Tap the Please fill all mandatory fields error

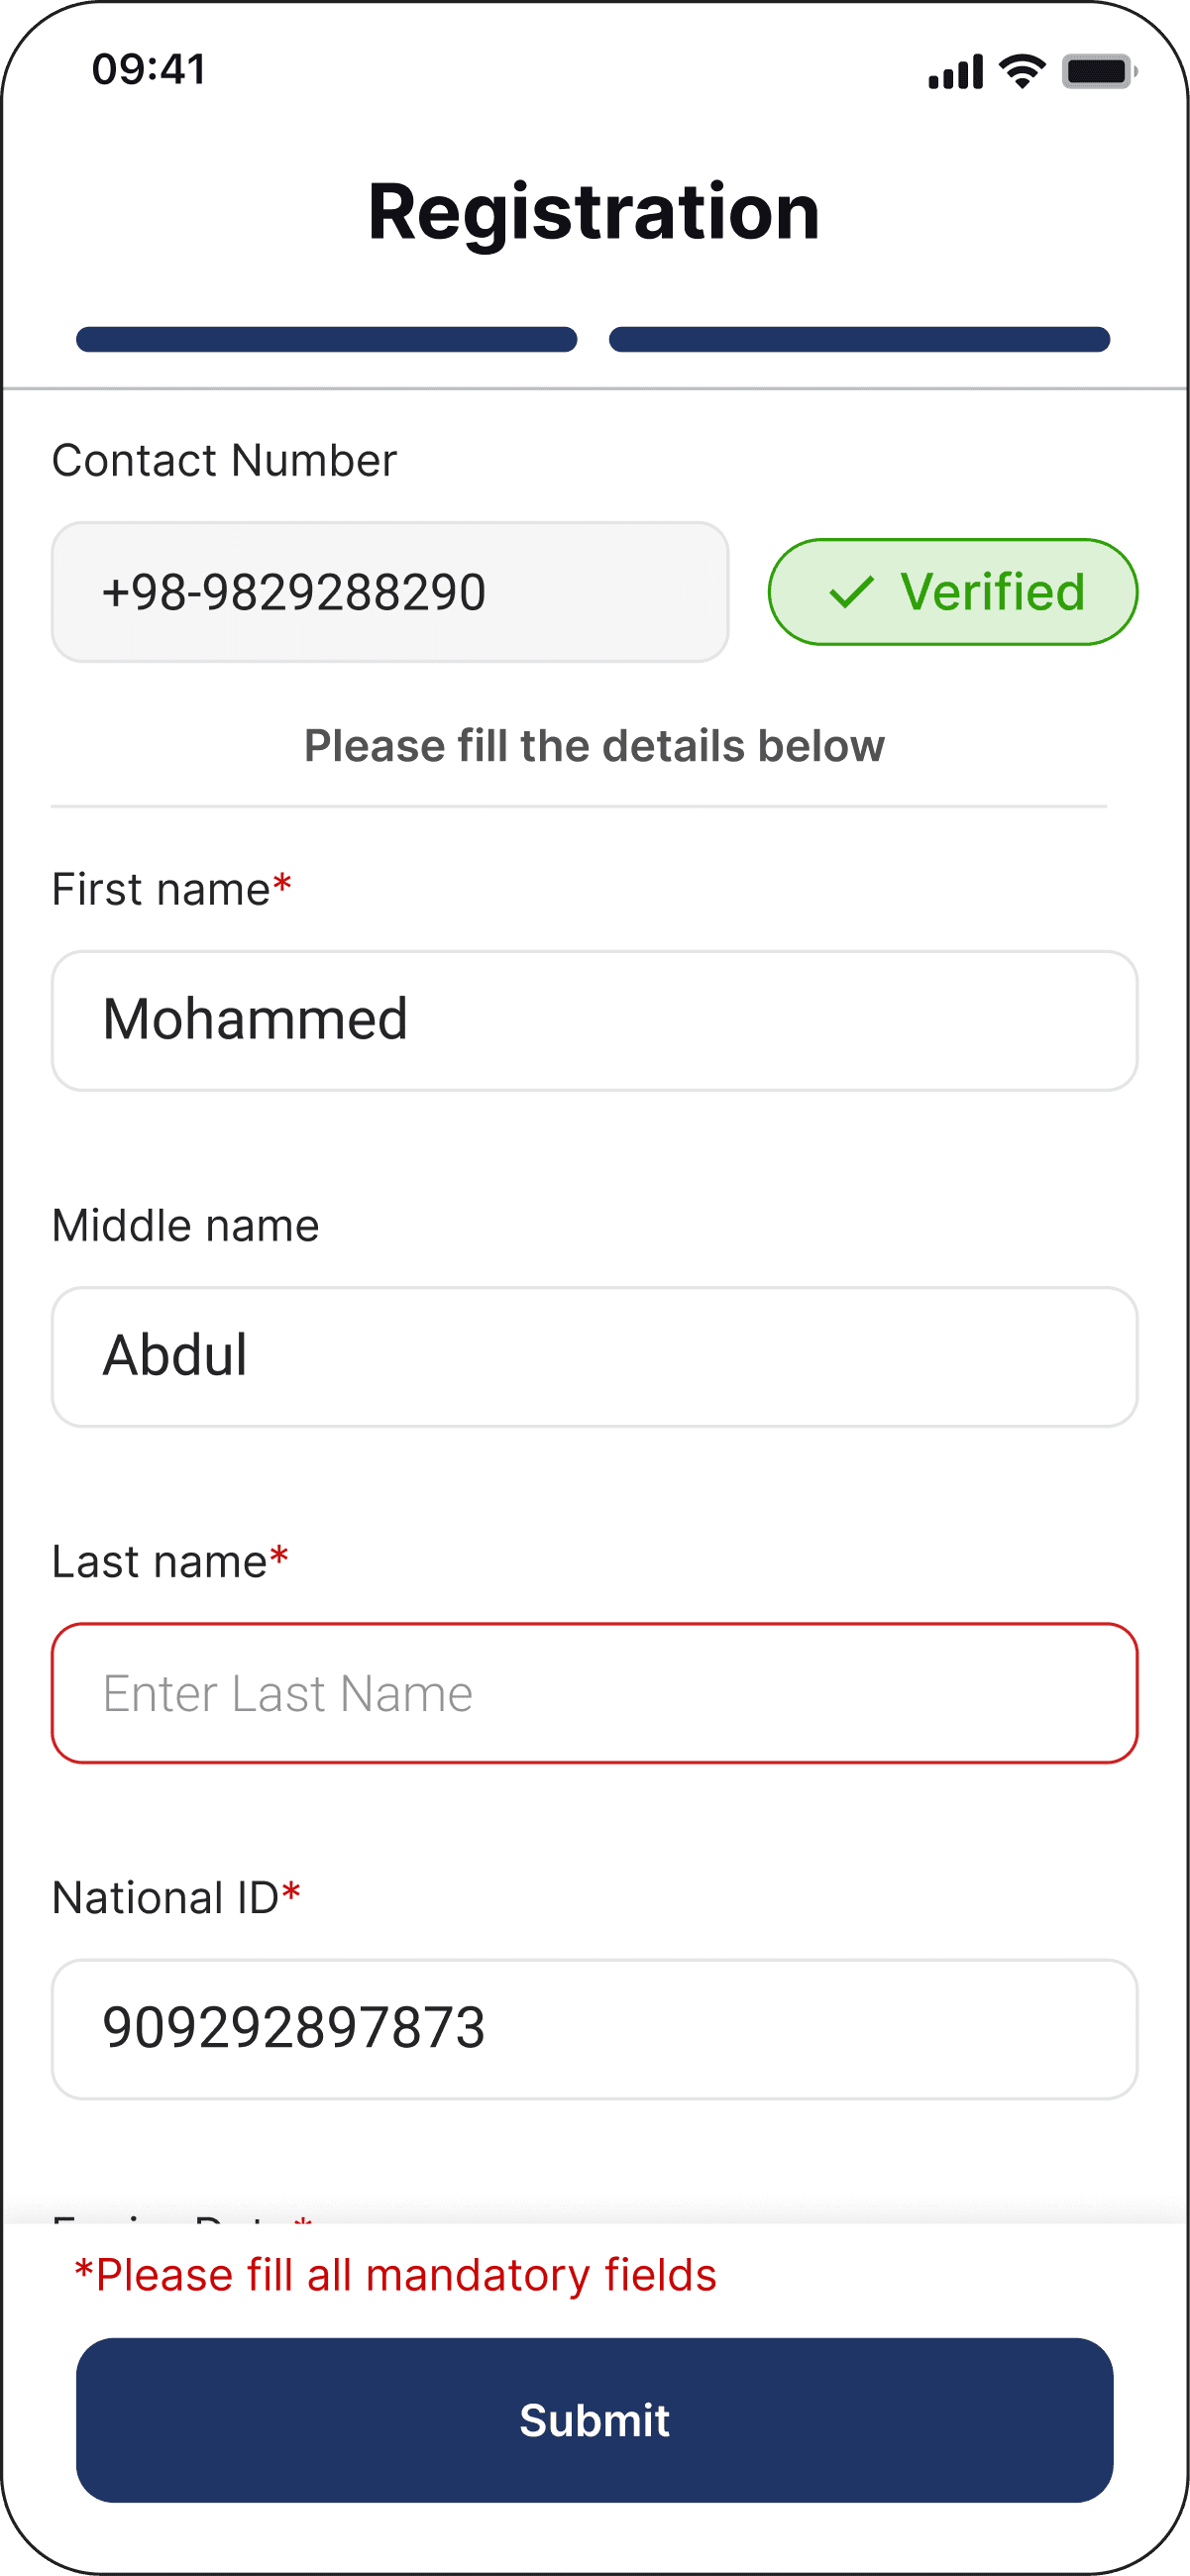(396, 2276)
